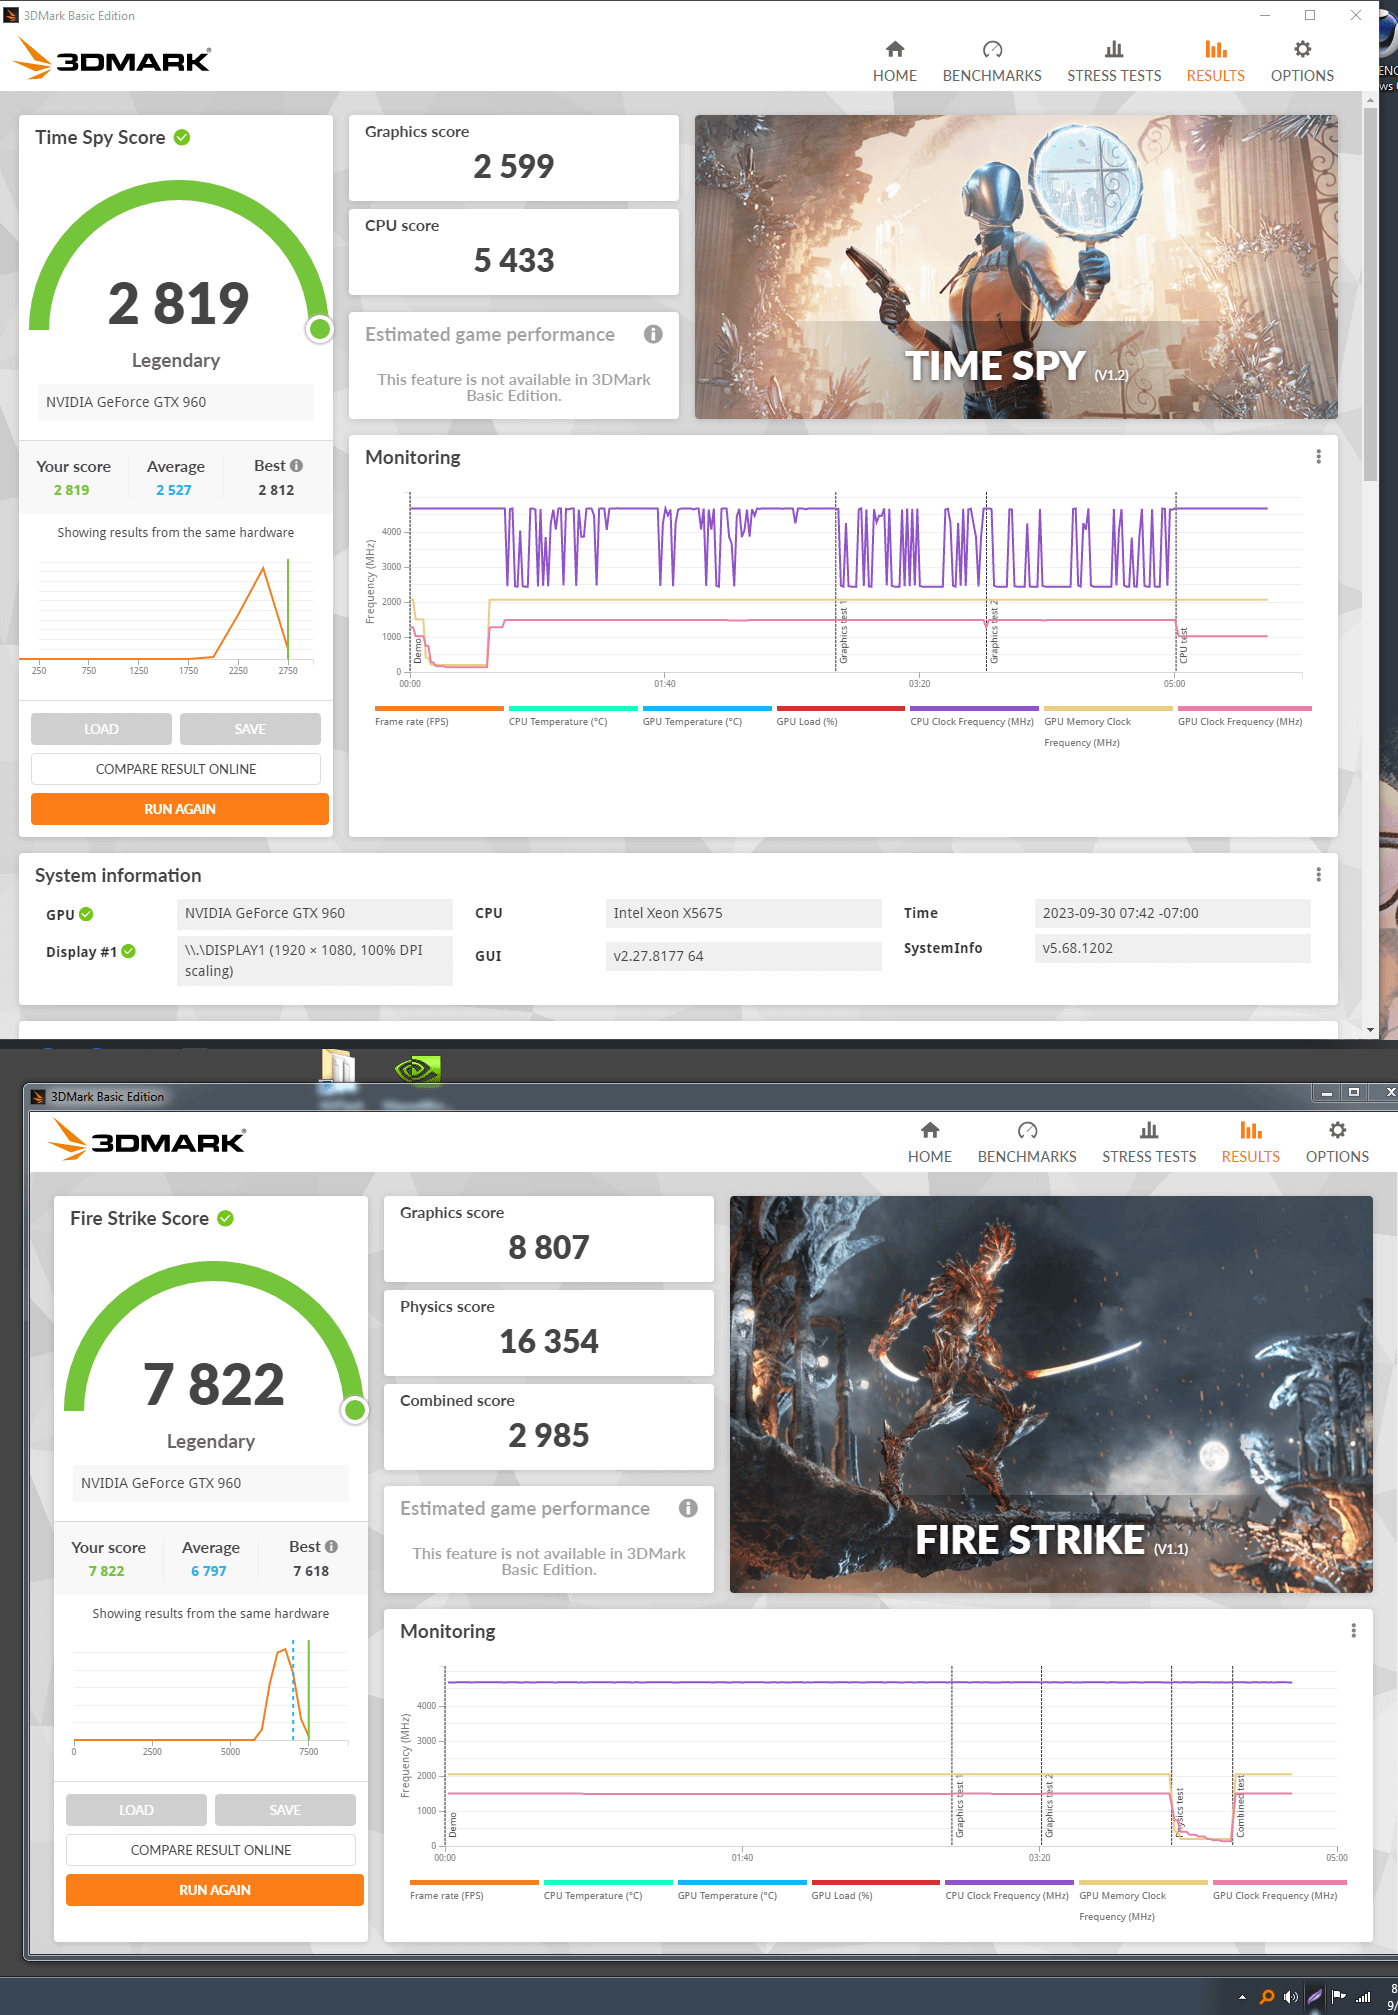The image size is (1398, 2015).
Task: Click the 3DMark logo in the Fire Strike window
Action: tap(147, 1140)
